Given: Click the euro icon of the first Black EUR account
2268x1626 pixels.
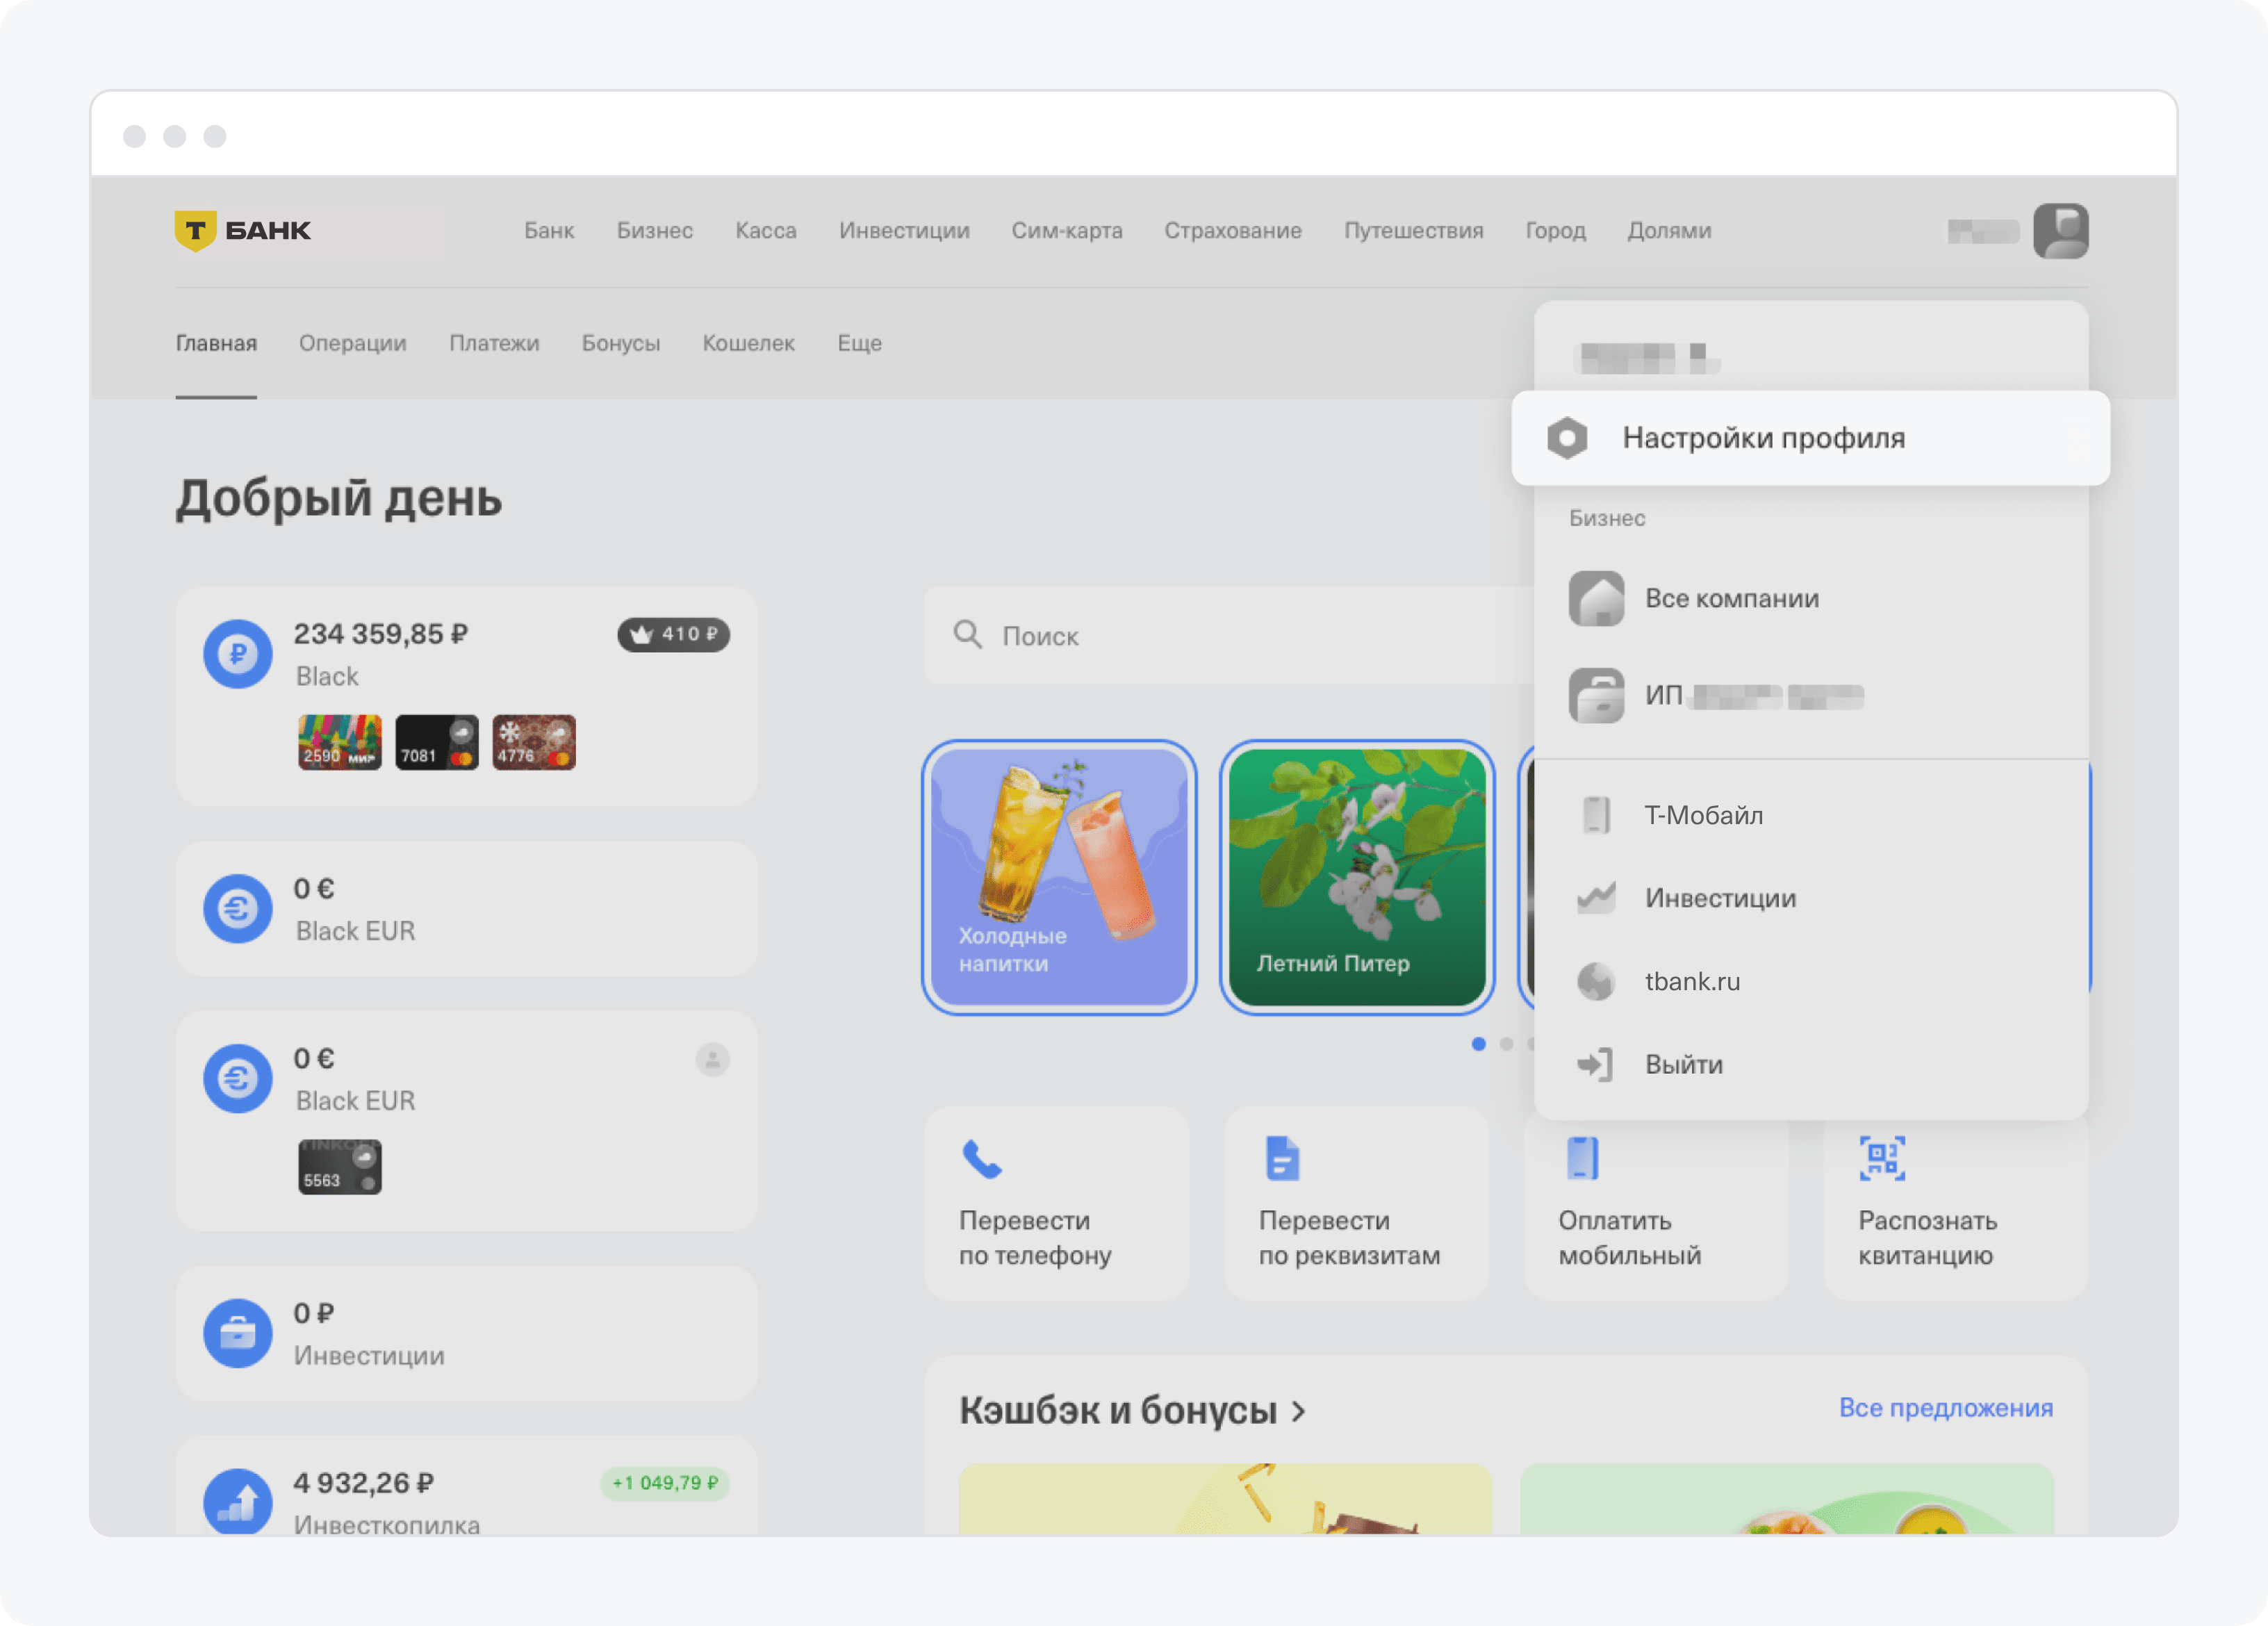Looking at the screenshot, I should click(x=238, y=909).
